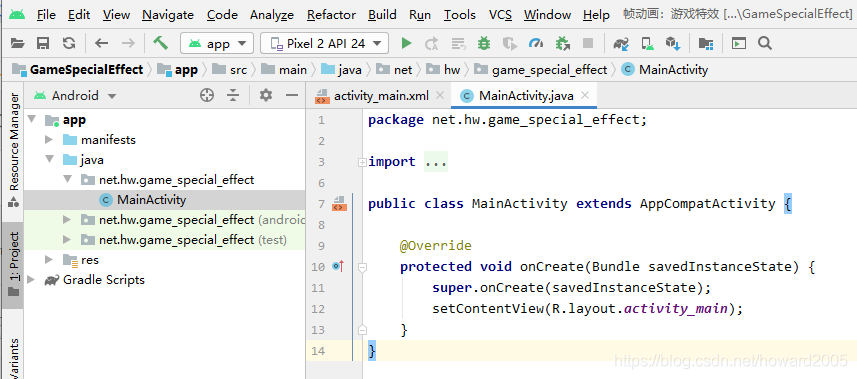Open project panel settings gear
This screenshot has width=857, height=379.
pyautogui.click(x=266, y=96)
